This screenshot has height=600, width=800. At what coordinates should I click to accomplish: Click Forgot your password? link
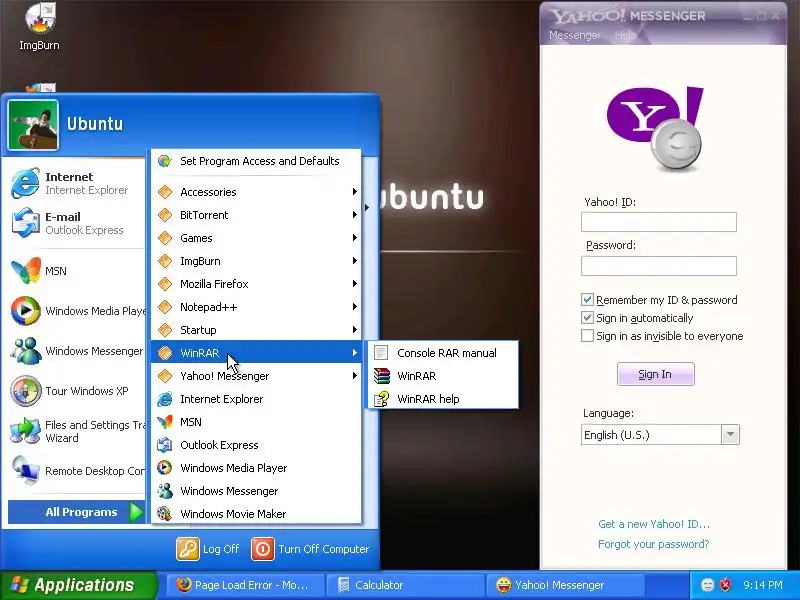point(654,544)
